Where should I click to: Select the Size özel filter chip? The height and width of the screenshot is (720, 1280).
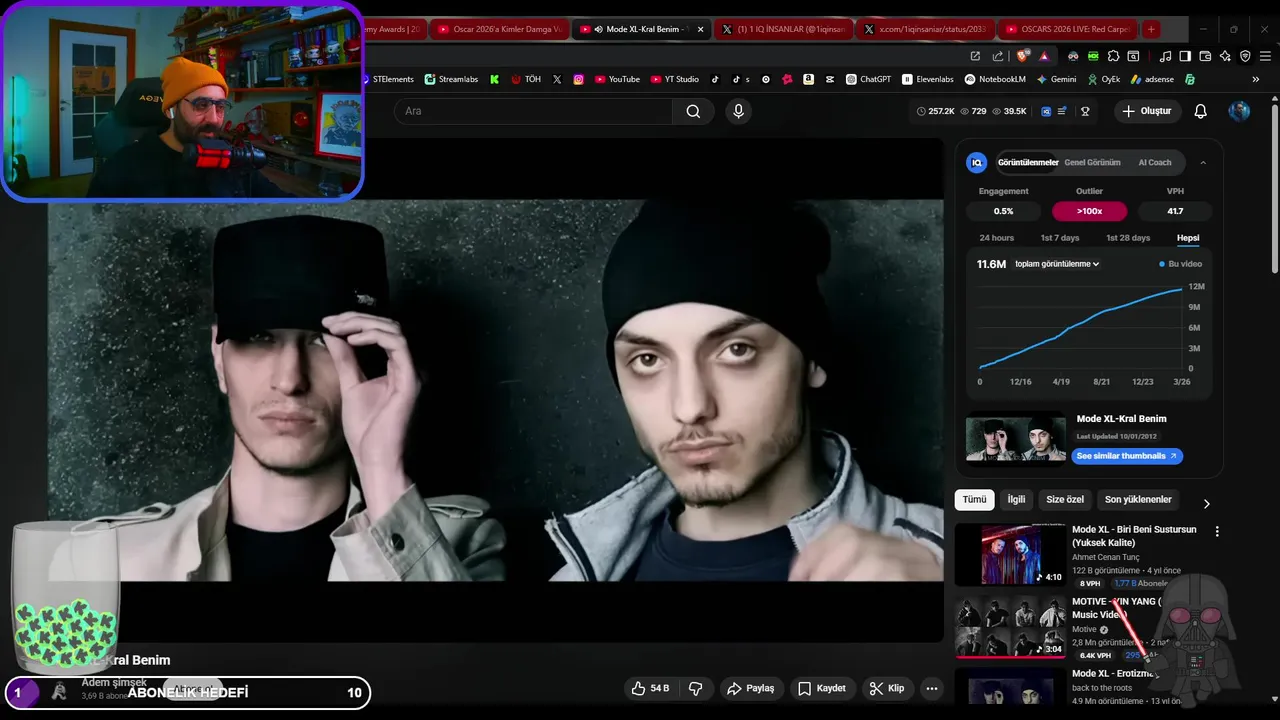(1065, 499)
